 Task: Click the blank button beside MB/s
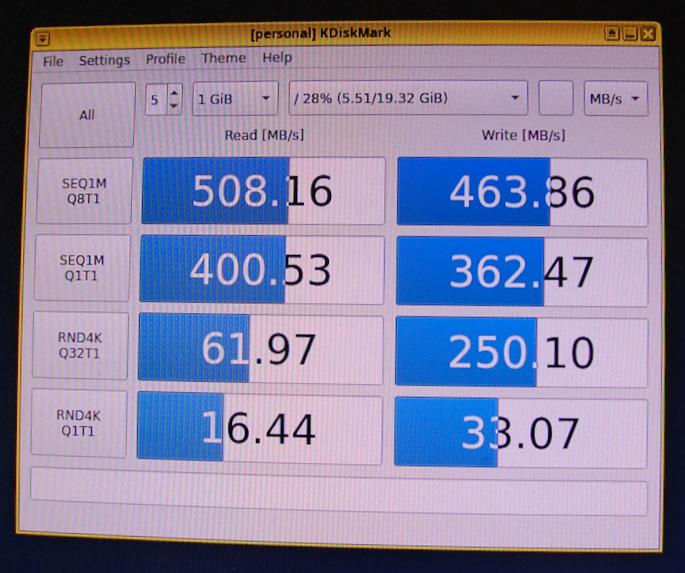point(556,98)
